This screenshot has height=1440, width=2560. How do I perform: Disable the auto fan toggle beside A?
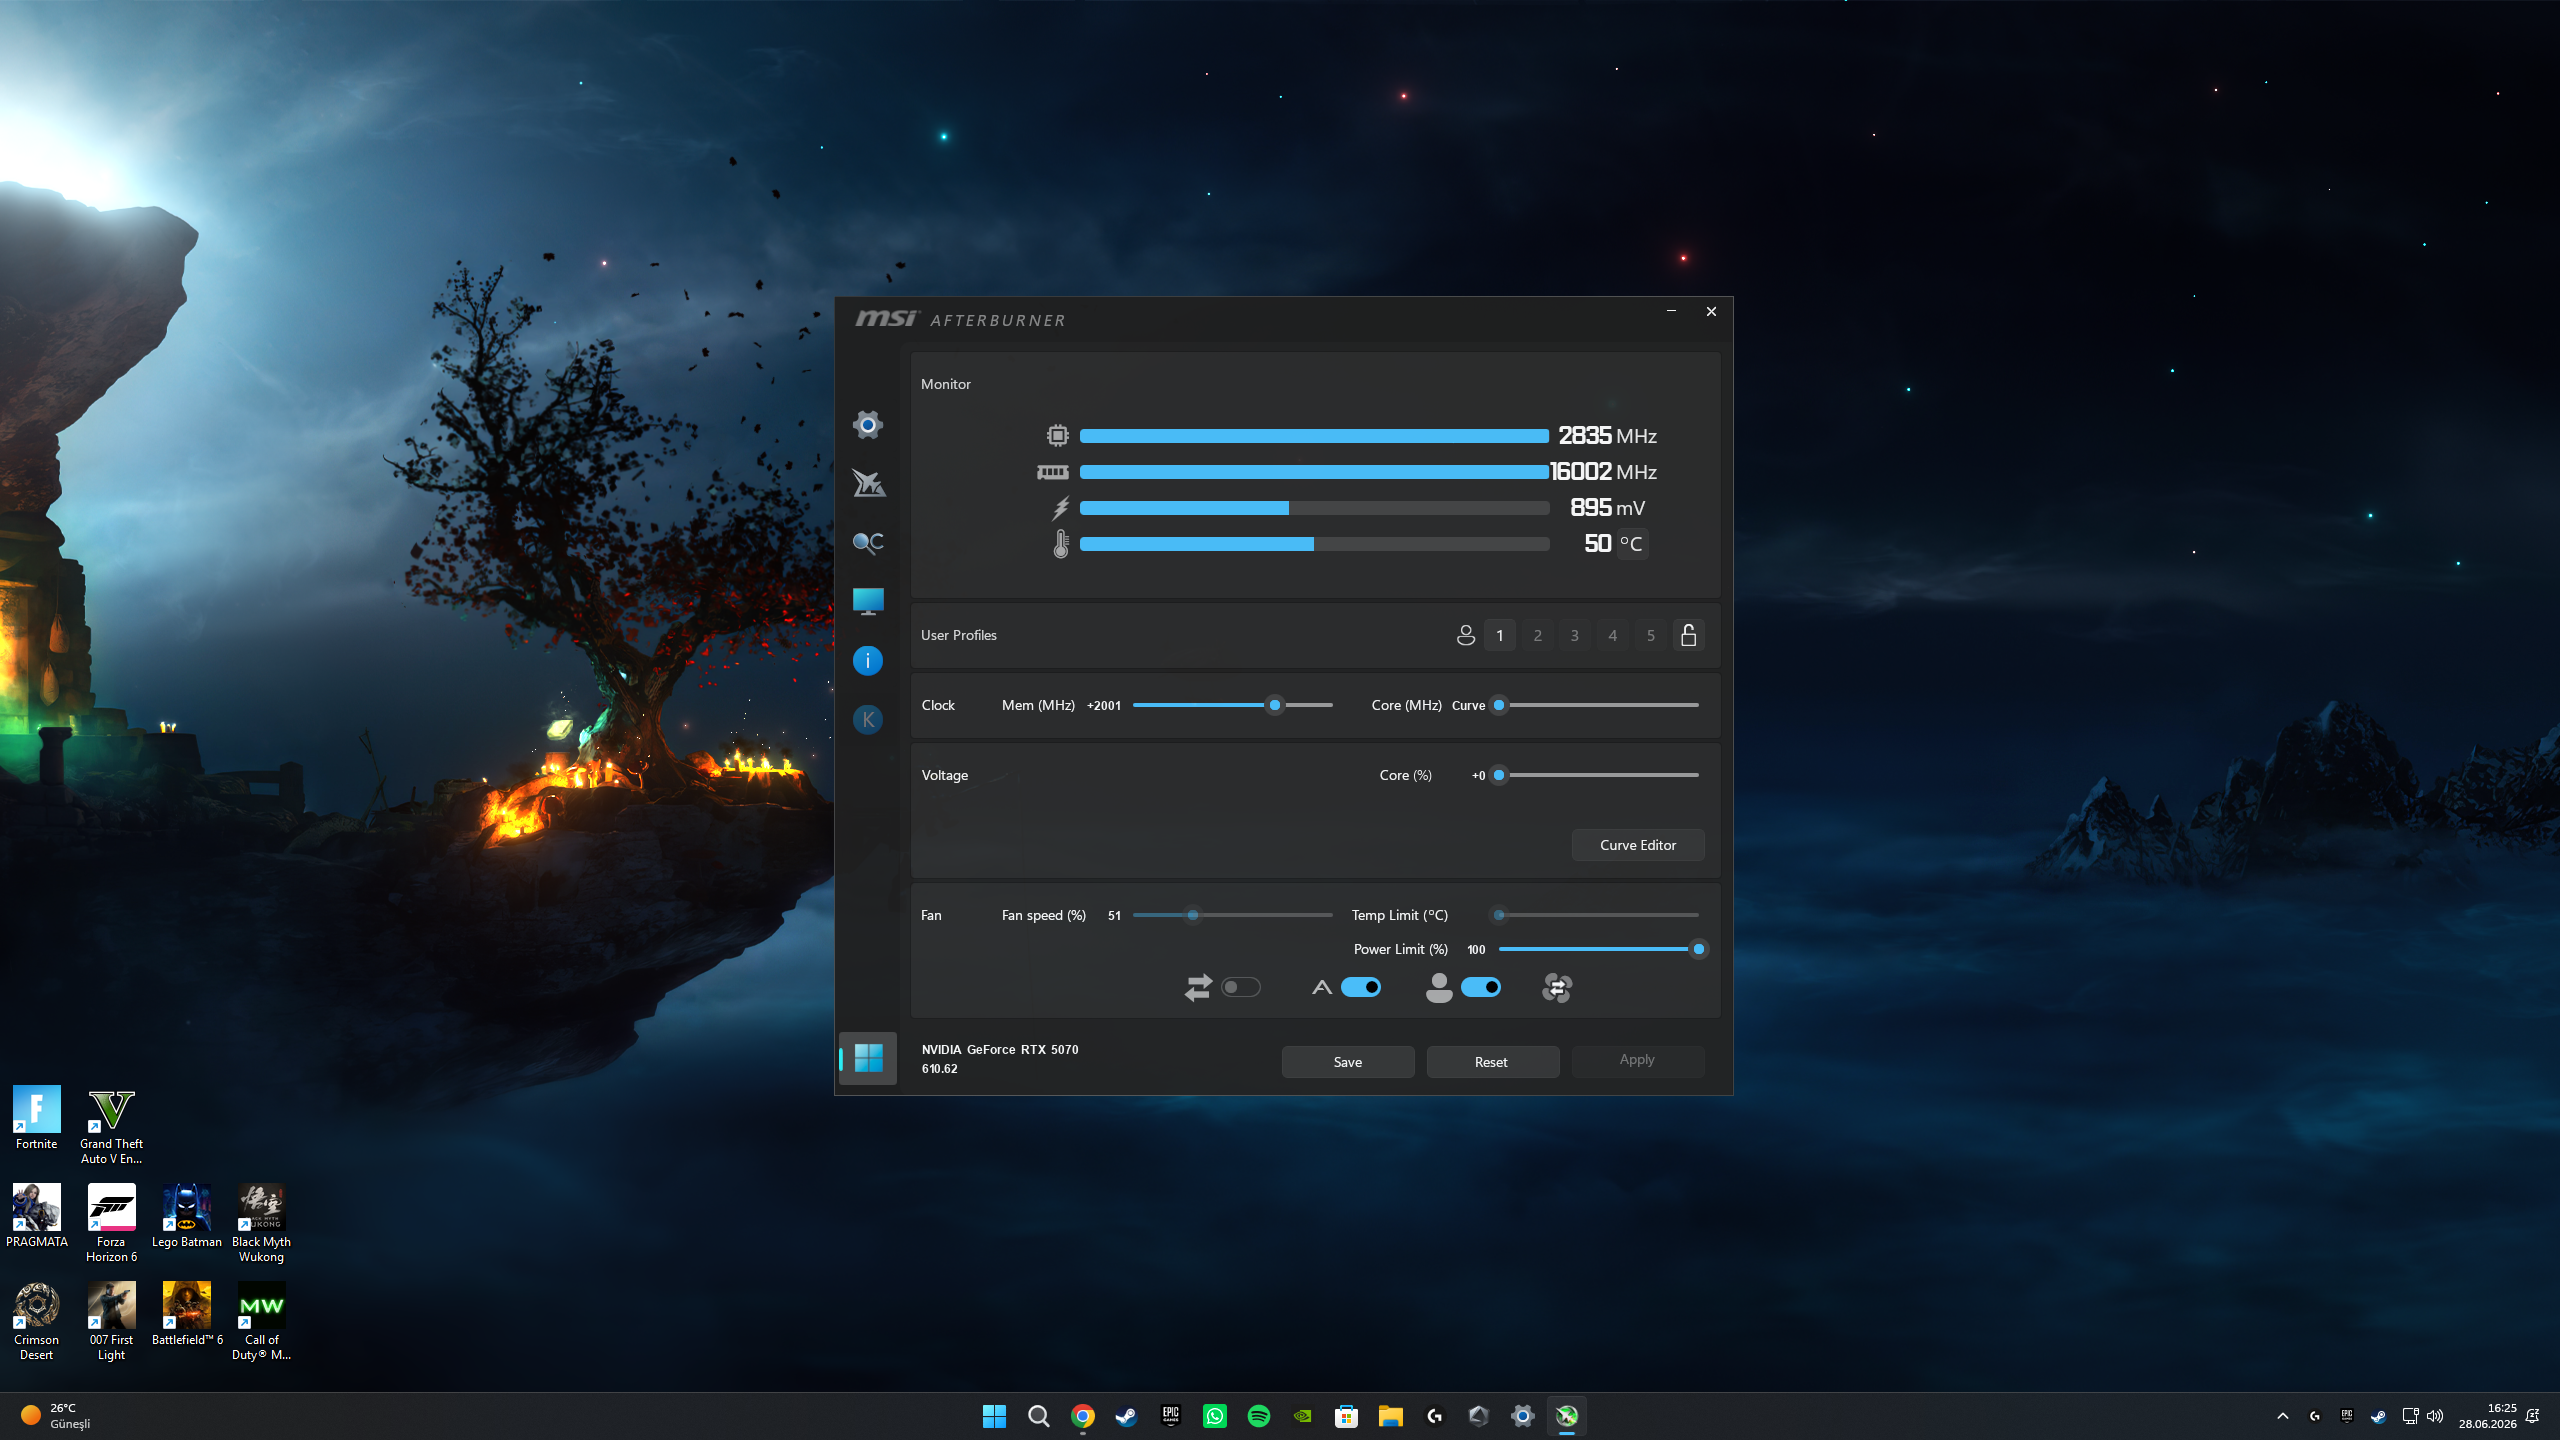(1361, 987)
